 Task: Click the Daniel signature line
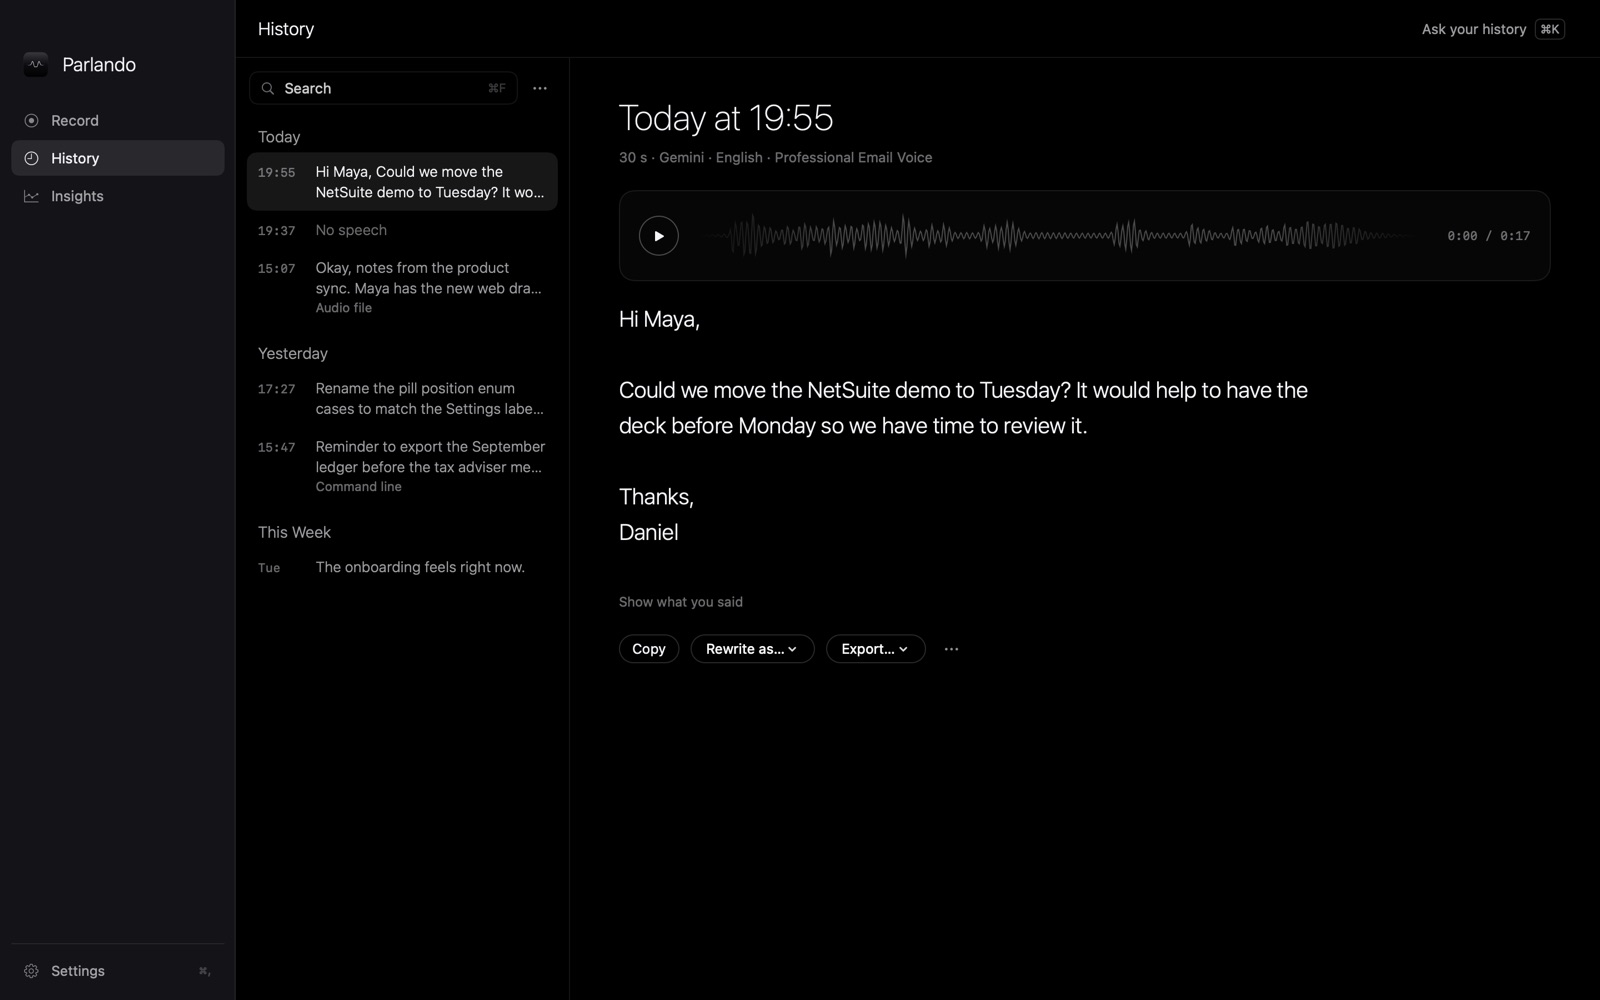point(648,533)
